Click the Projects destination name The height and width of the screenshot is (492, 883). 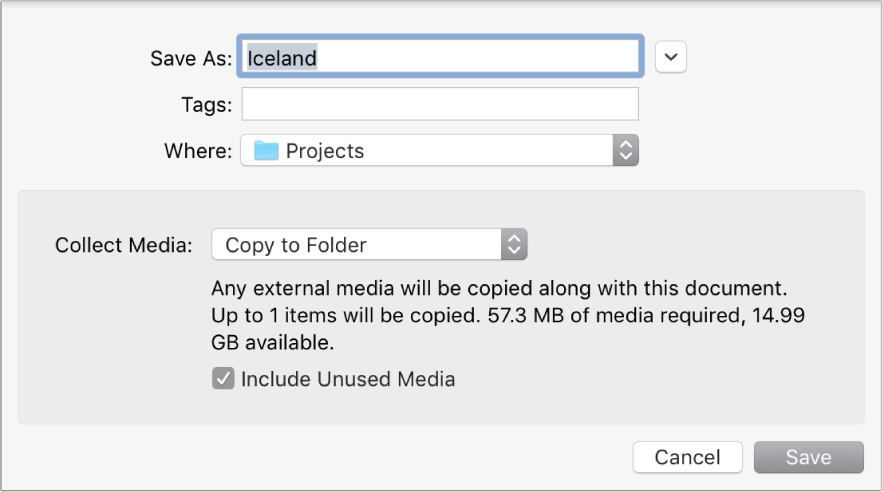[325, 151]
